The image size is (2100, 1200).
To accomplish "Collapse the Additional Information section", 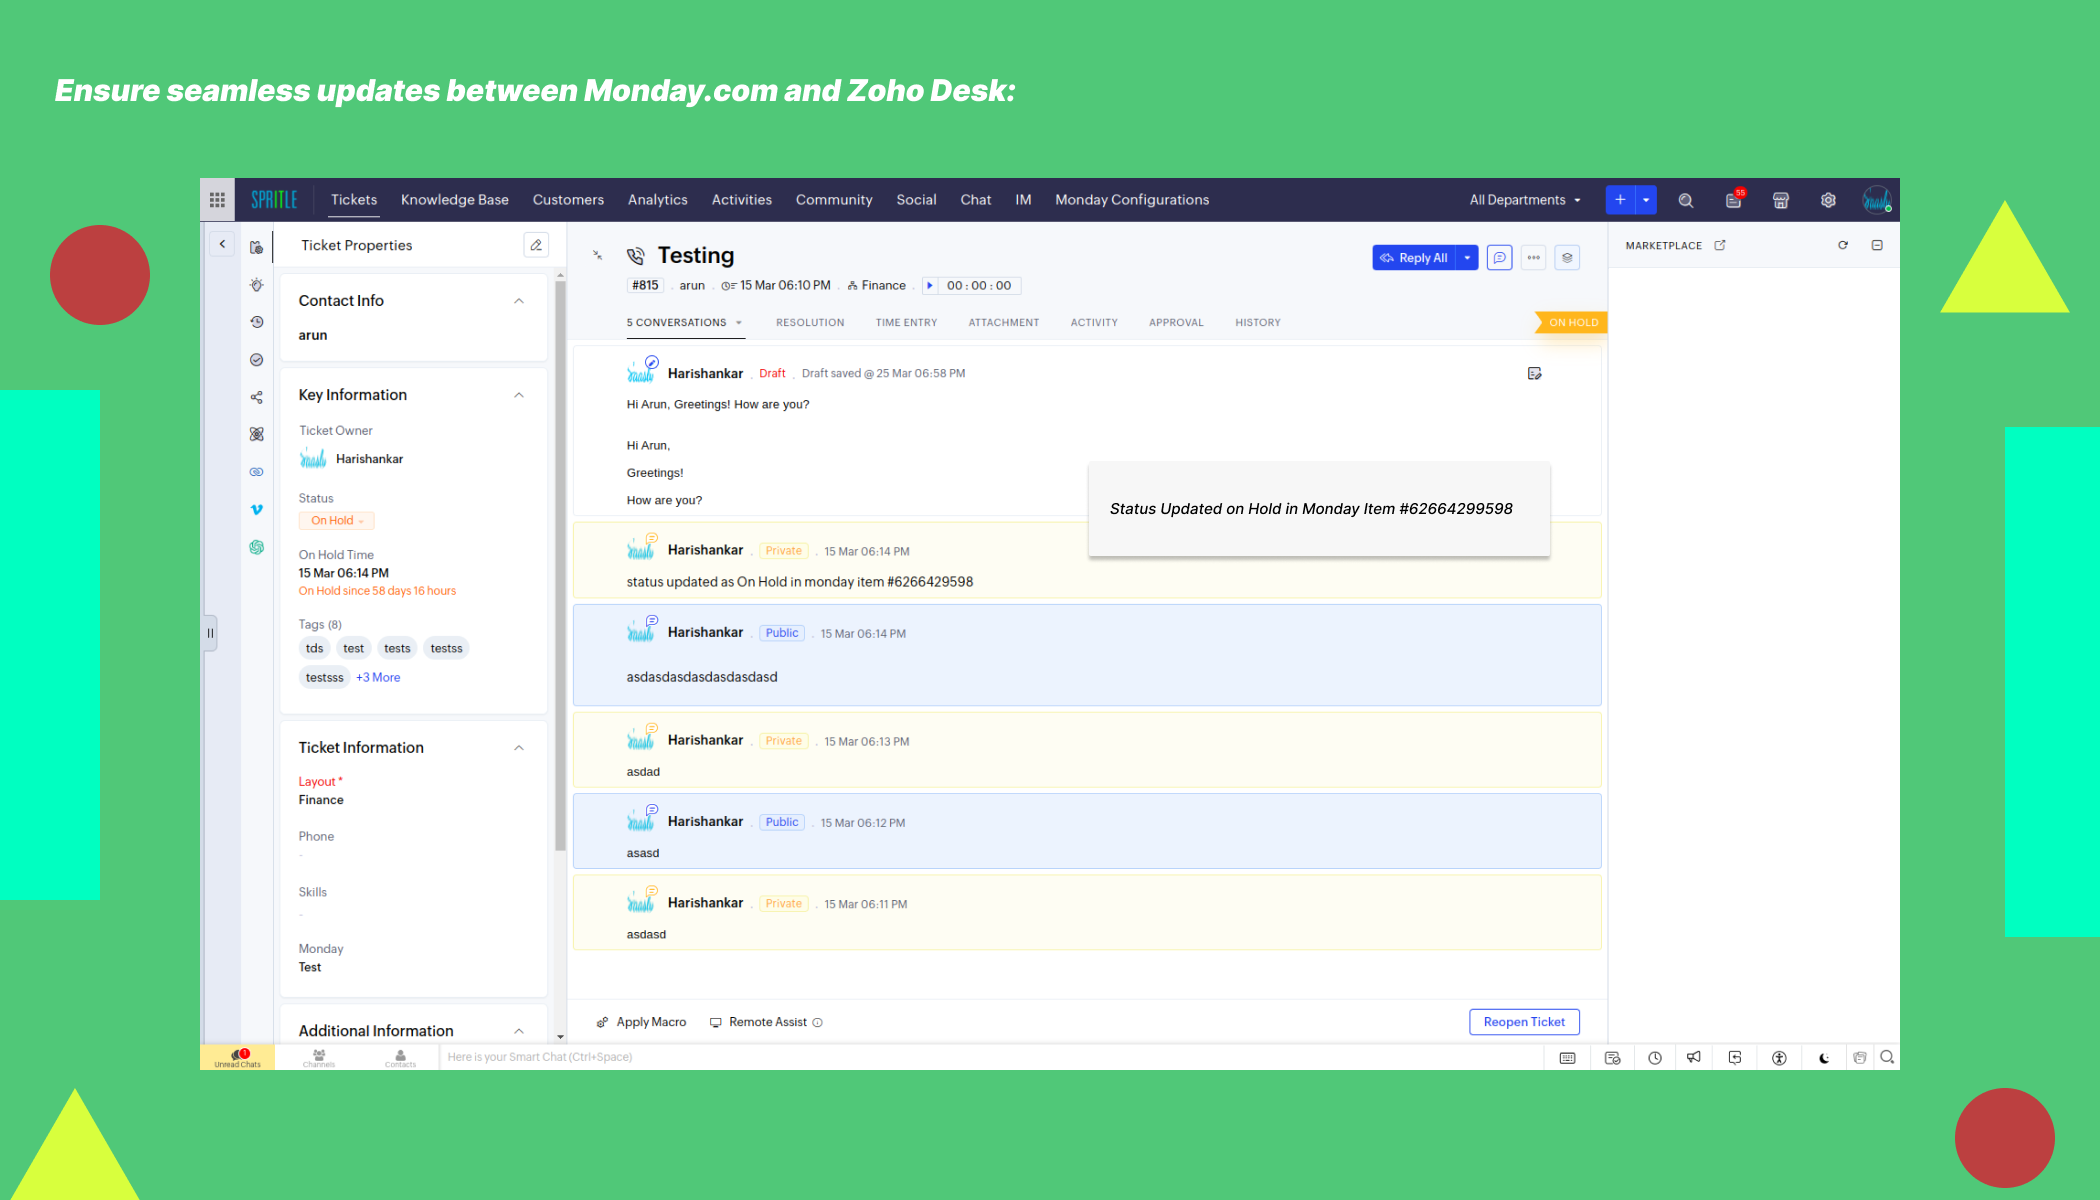I will click(519, 1031).
